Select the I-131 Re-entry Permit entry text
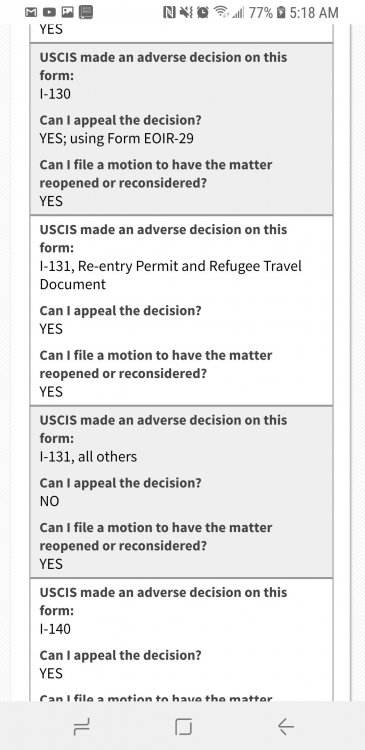The width and height of the screenshot is (365, 750). pos(171,275)
